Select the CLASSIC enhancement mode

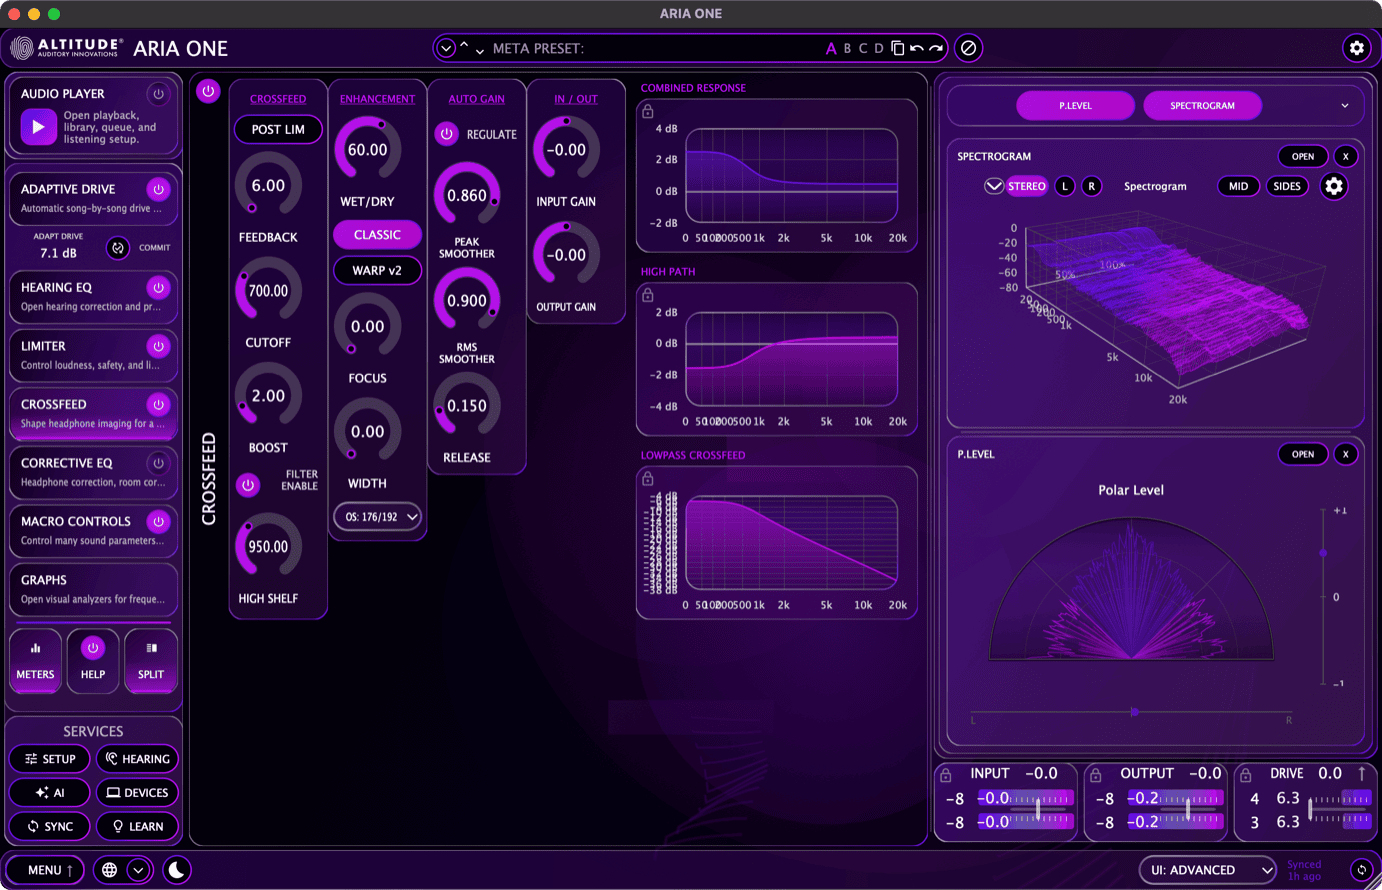point(377,235)
